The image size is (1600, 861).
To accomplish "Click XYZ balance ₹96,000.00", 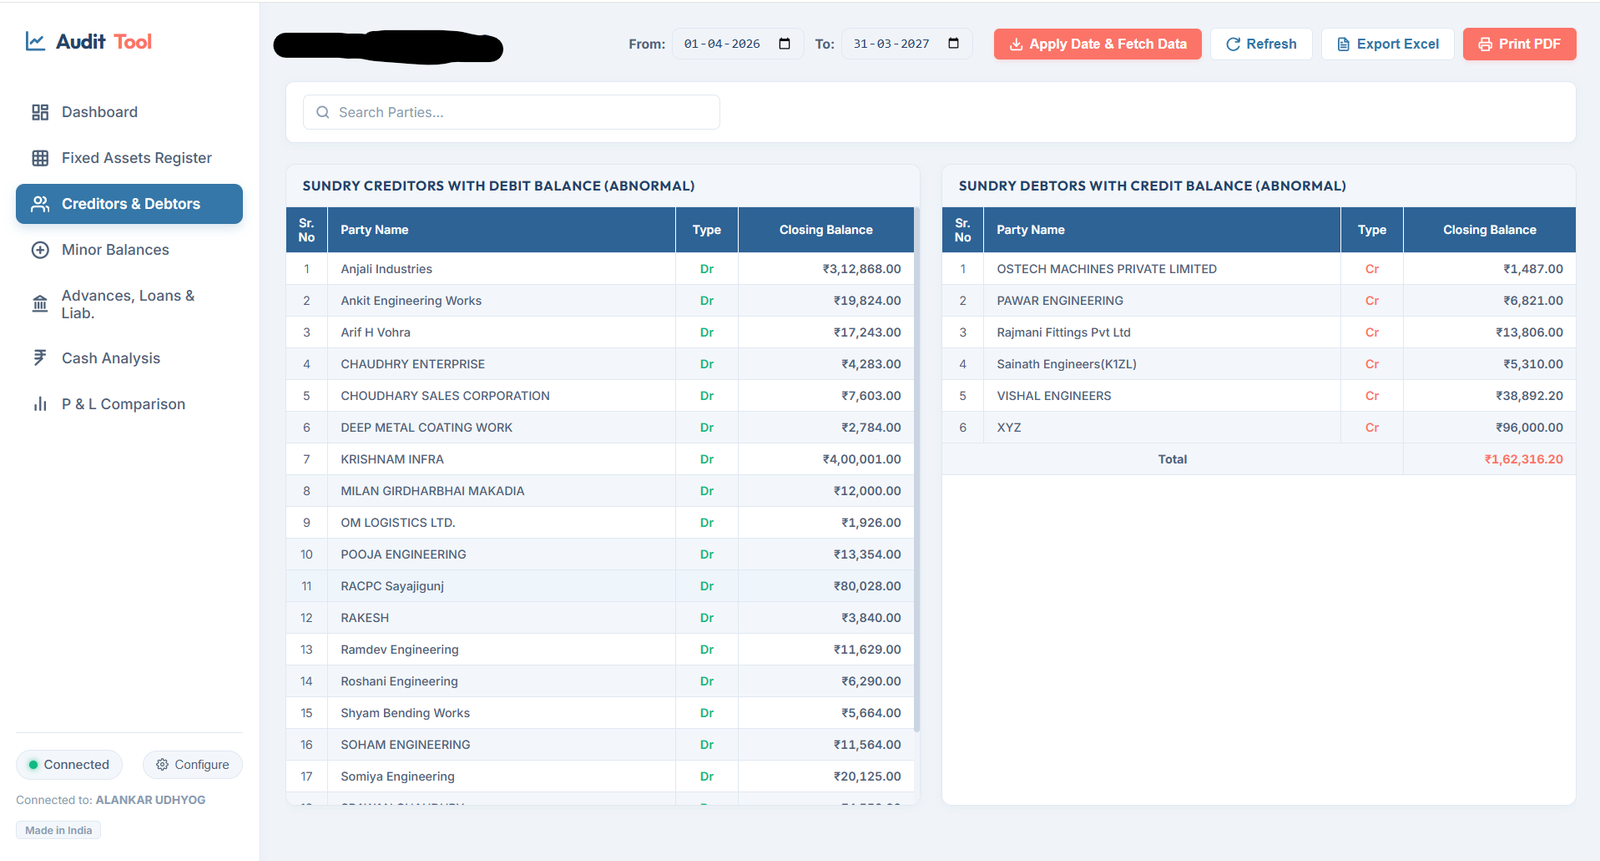I will click(1529, 428).
